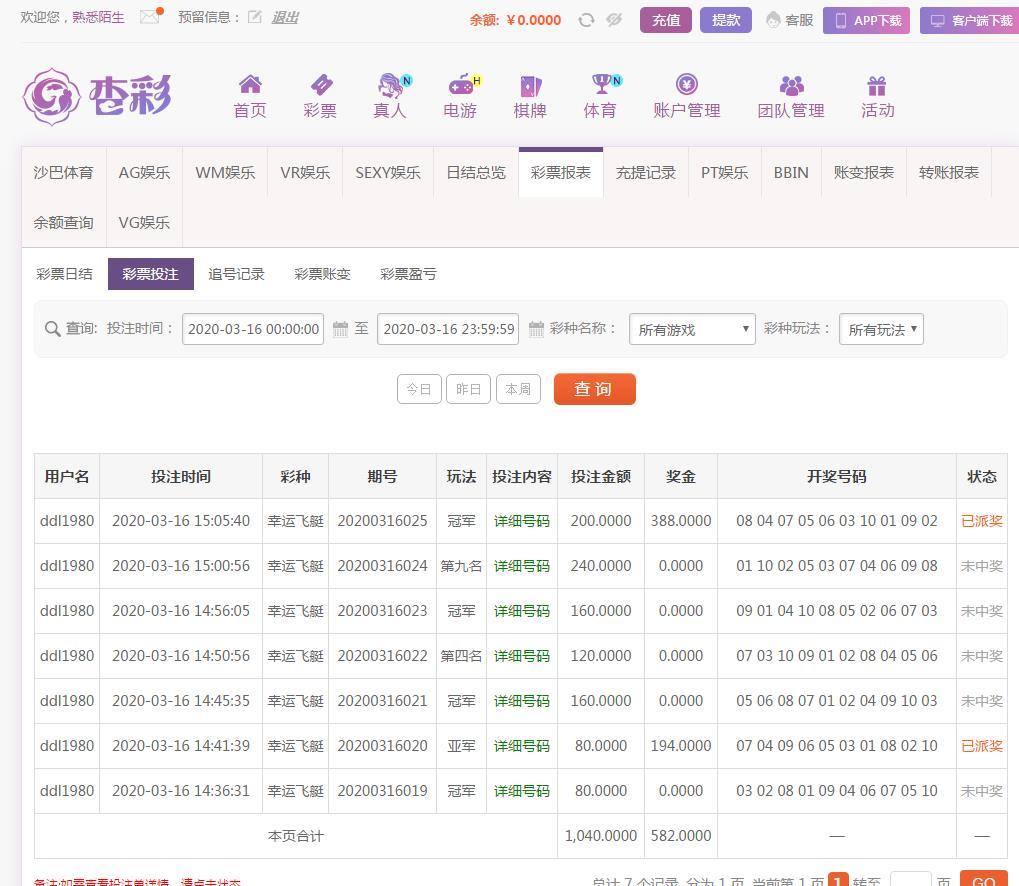Click the end time date input field

(448, 329)
